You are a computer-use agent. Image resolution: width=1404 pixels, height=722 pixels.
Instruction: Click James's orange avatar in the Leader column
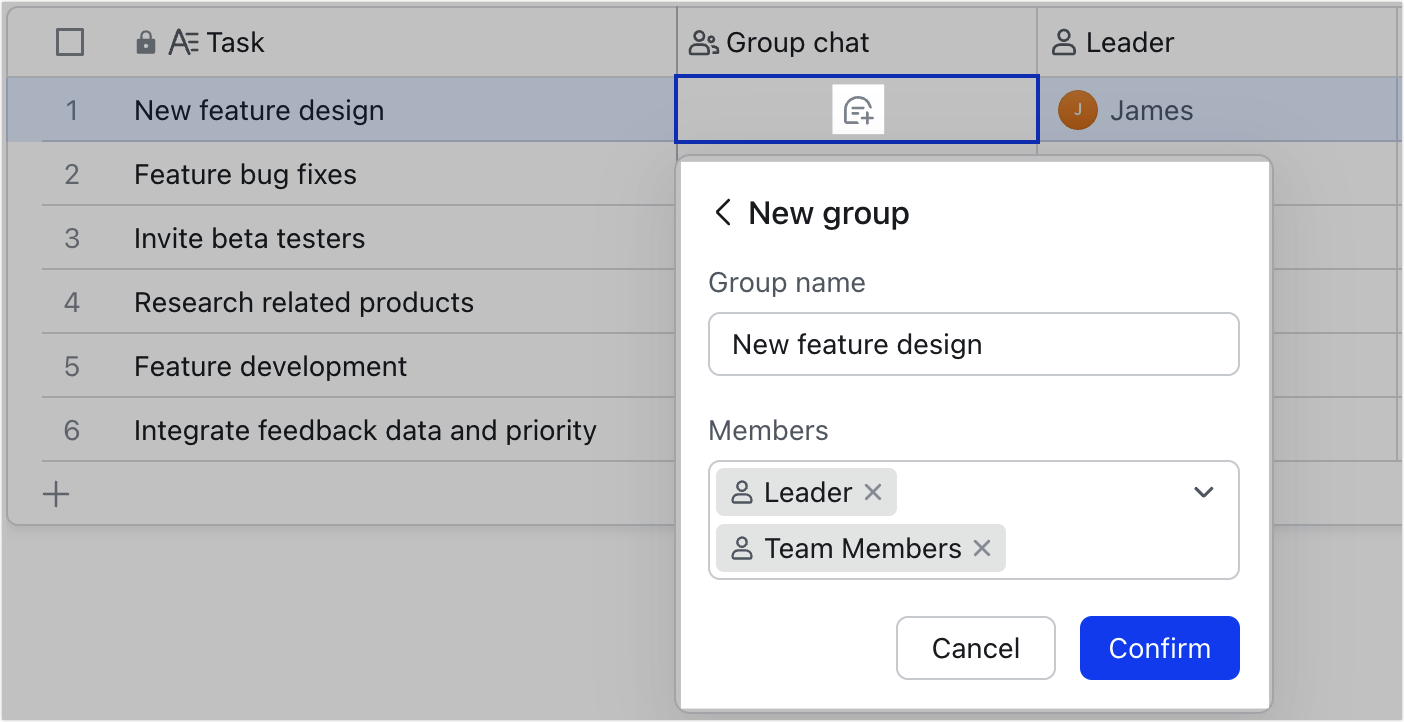pos(1077,111)
